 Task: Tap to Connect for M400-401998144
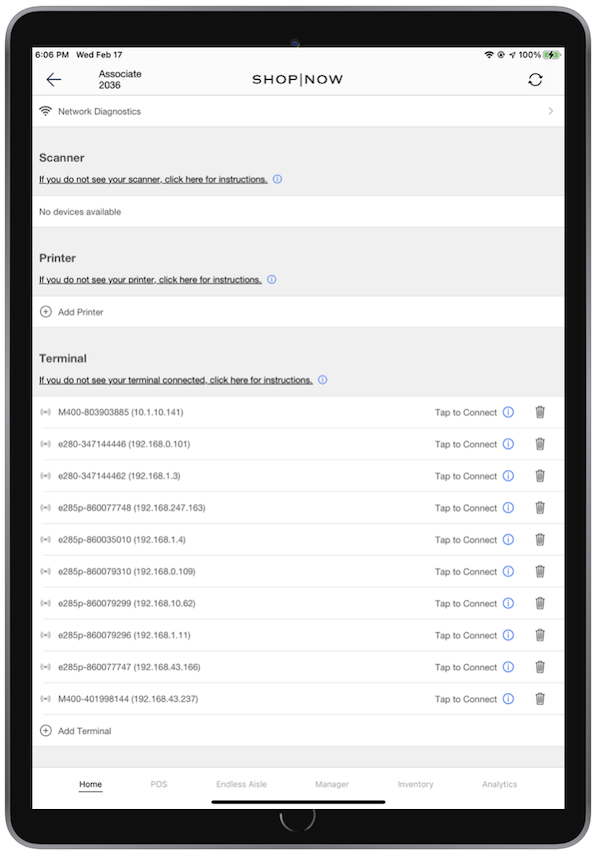(465, 699)
